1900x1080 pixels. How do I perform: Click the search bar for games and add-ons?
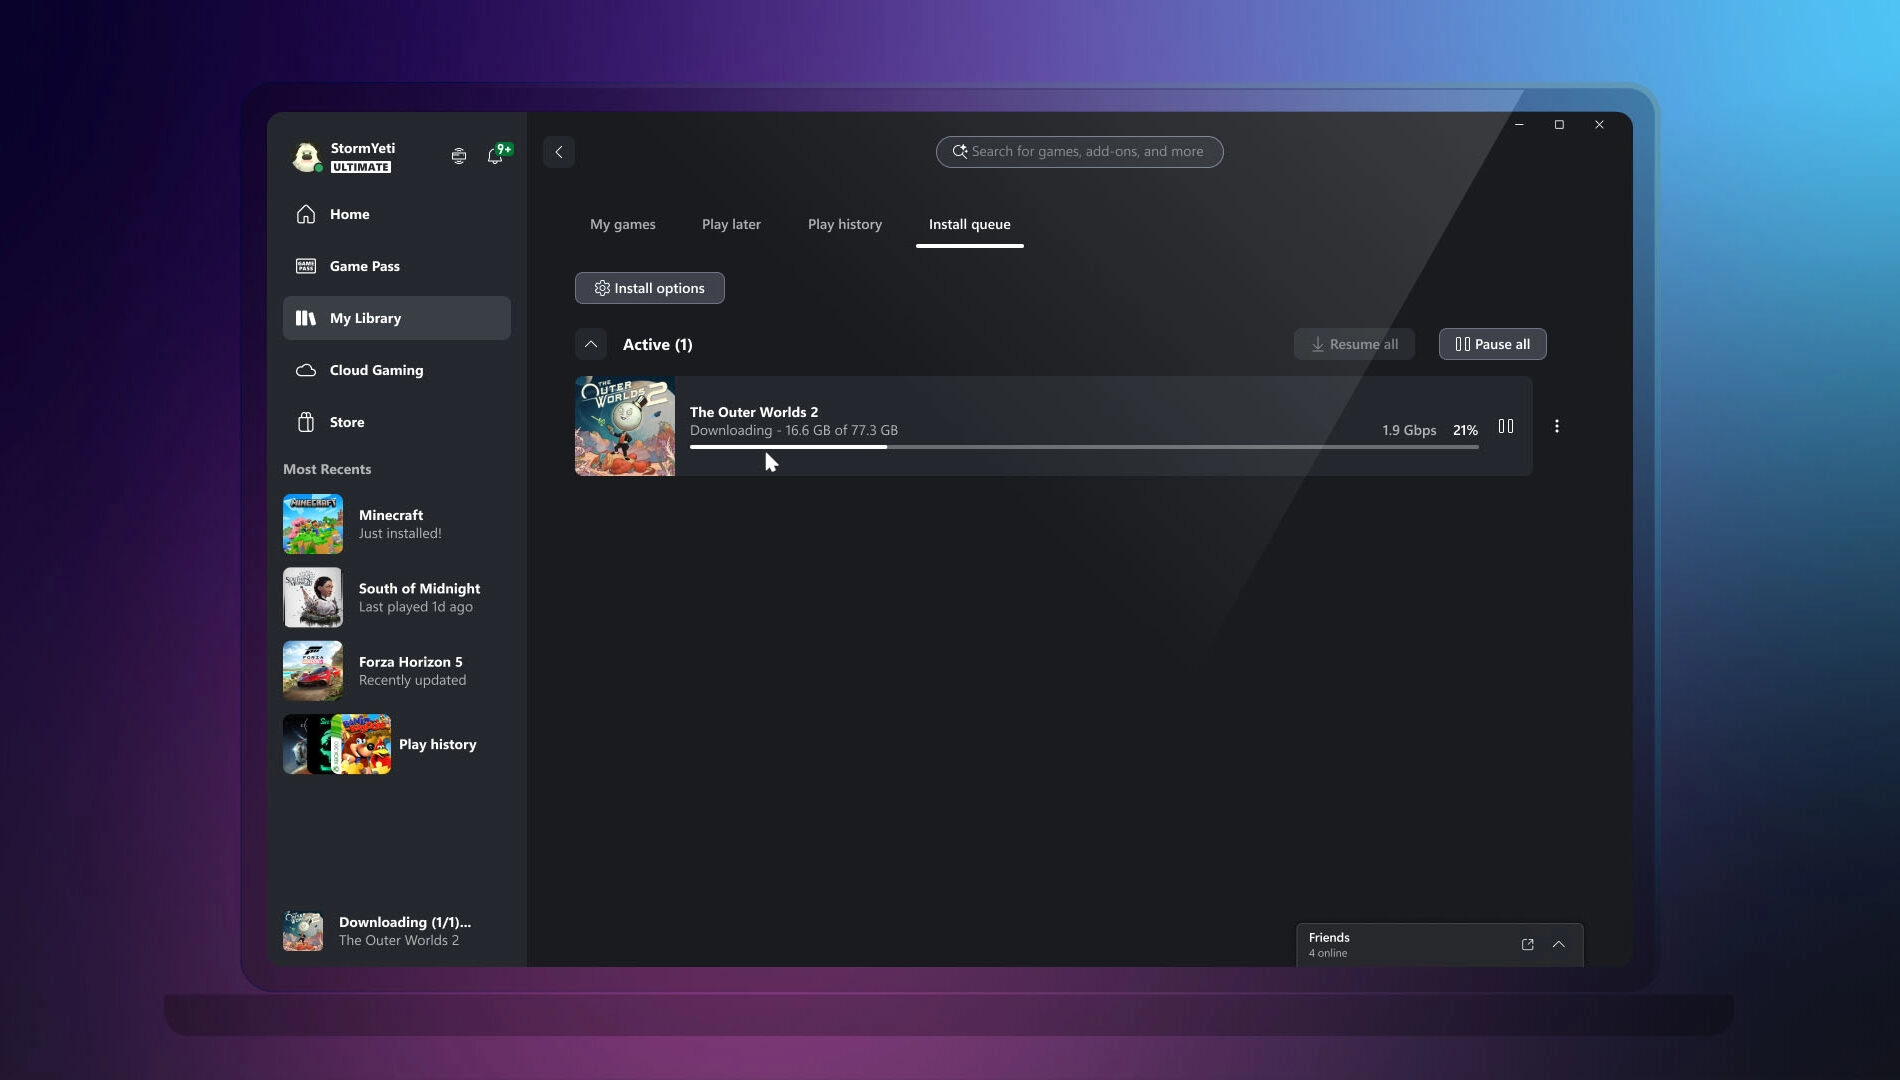point(1078,151)
